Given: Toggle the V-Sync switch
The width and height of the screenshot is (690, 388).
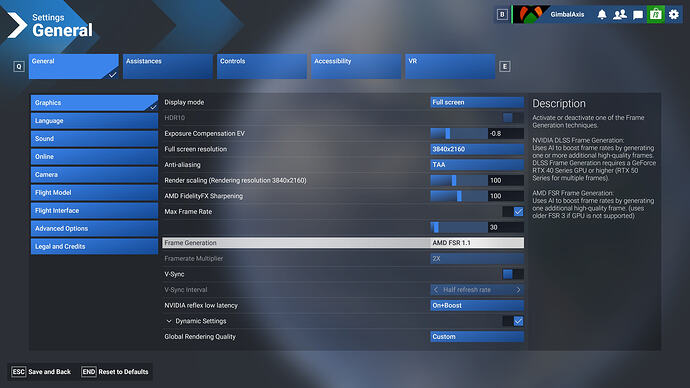Looking at the screenshot, I should coord(513,274).
